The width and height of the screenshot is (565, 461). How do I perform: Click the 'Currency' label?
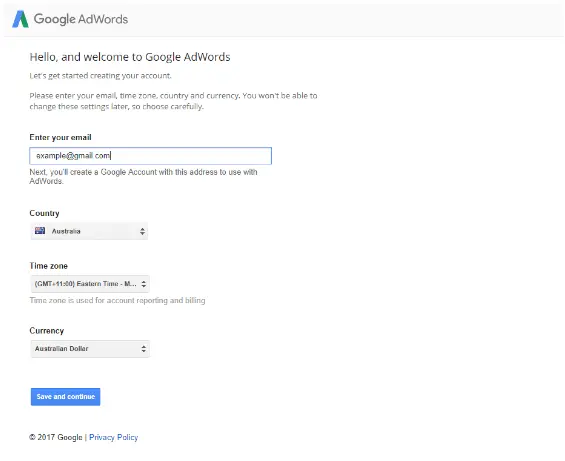pos(46,331)
